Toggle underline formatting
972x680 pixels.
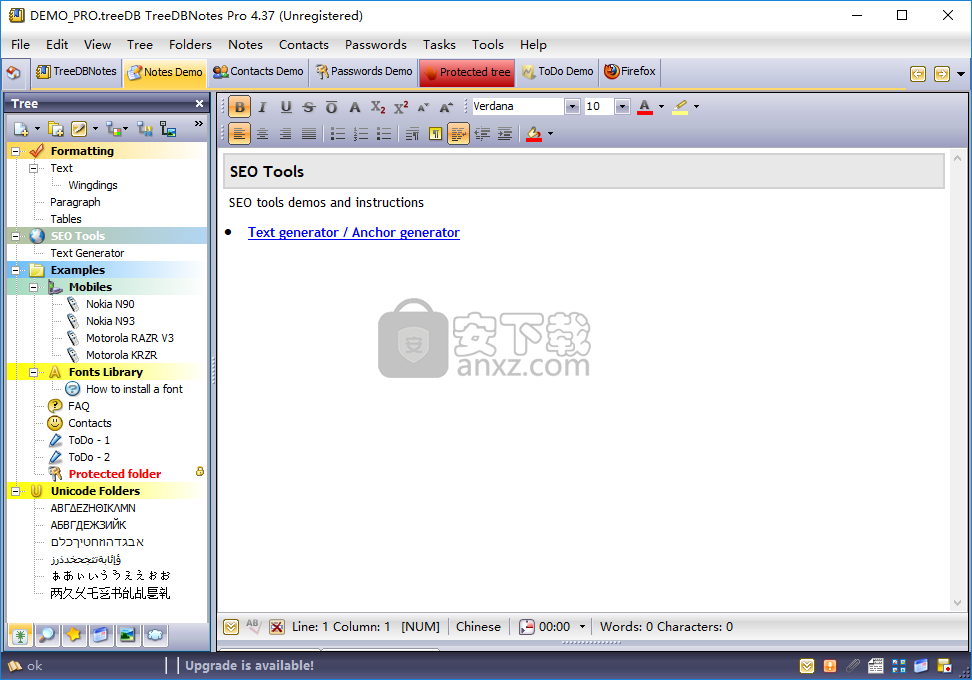point(286,107)
